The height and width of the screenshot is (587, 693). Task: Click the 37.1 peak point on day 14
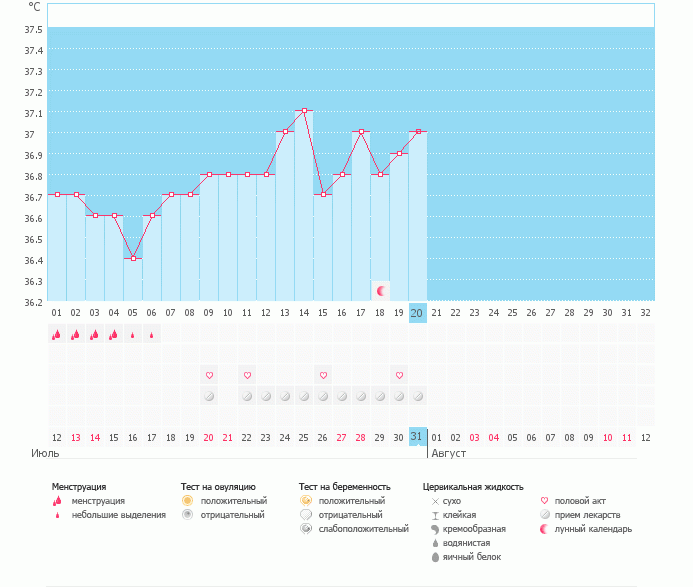point(304,111)
